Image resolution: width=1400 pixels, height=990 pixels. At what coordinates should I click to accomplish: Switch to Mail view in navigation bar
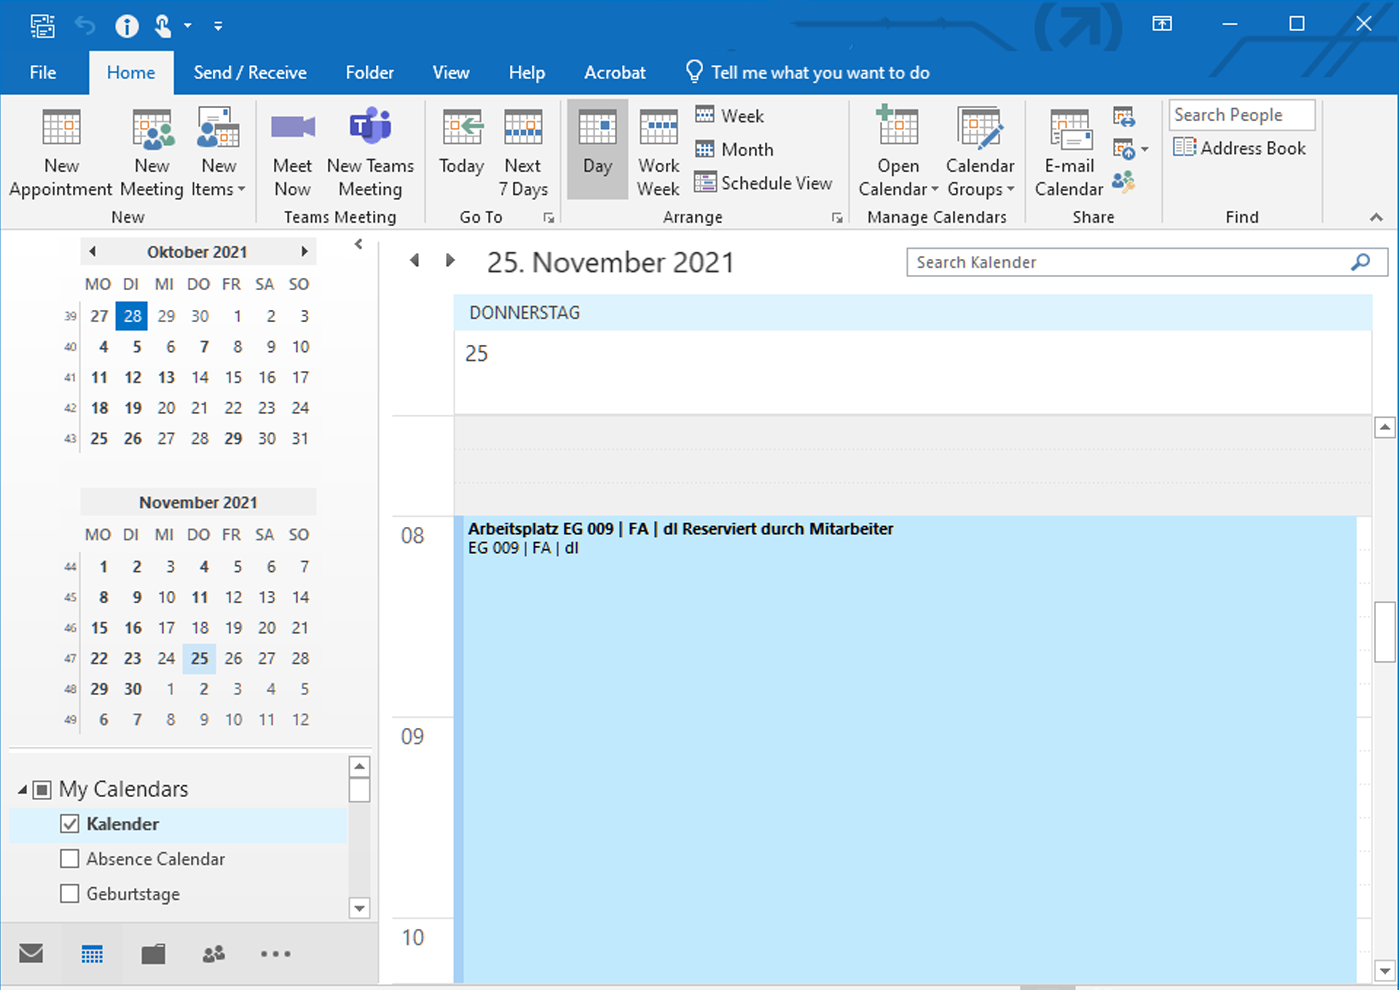31,953
